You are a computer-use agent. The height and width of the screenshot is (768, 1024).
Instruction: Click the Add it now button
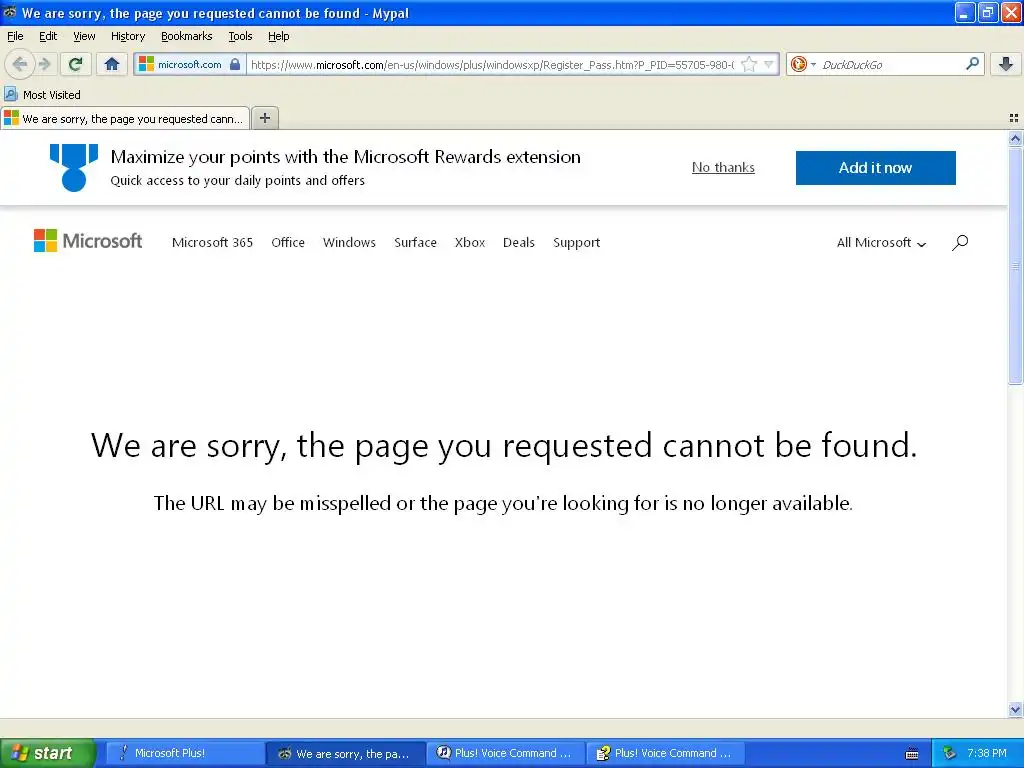pos(875,168)
